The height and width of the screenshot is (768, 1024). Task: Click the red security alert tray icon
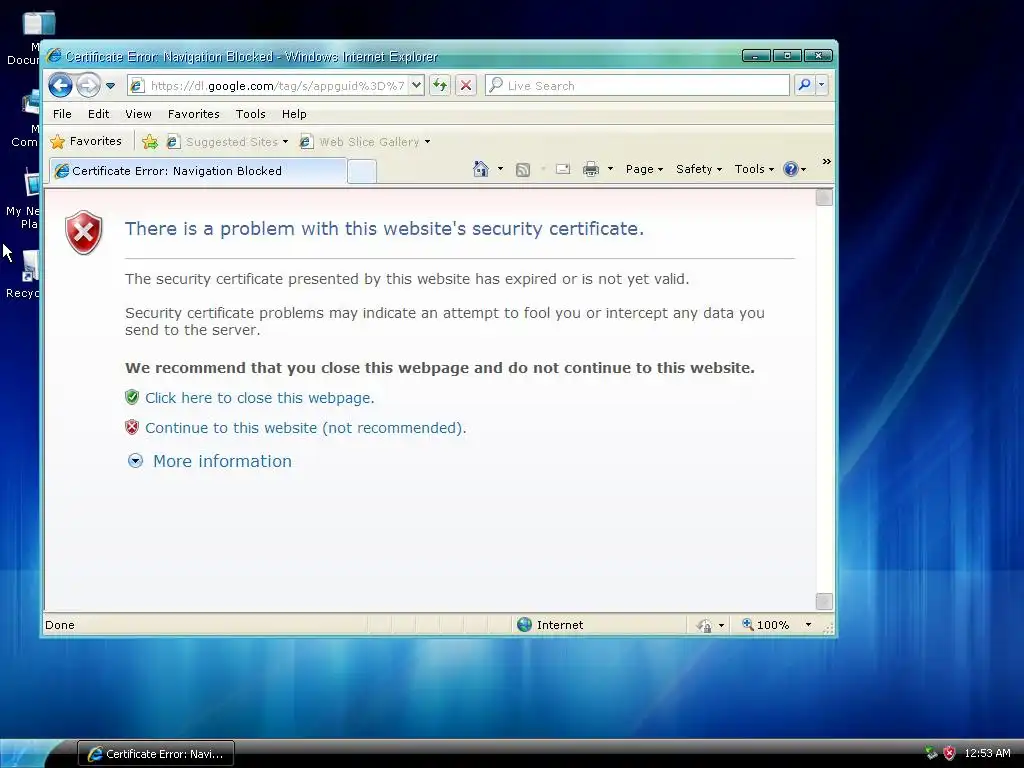coord(950,753)
